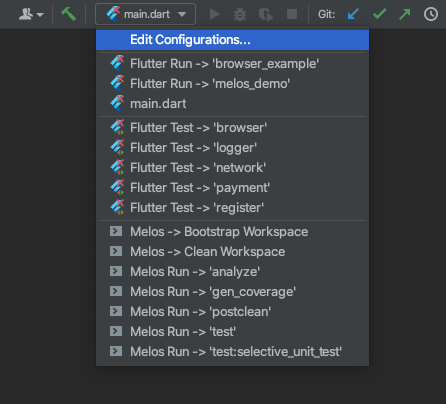Open the user account dropdown

click(x=31, y=14)
